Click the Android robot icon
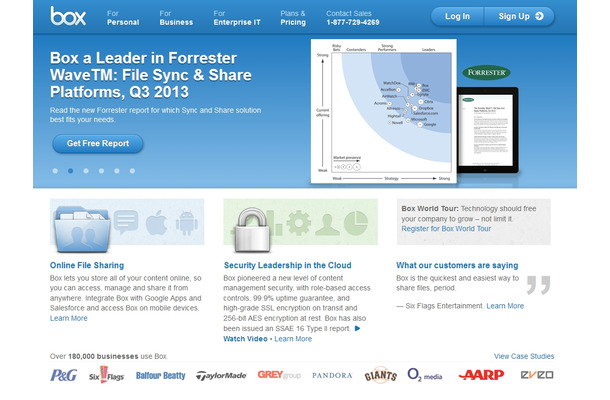The image size is (610, 400). (x=187, y=222)
